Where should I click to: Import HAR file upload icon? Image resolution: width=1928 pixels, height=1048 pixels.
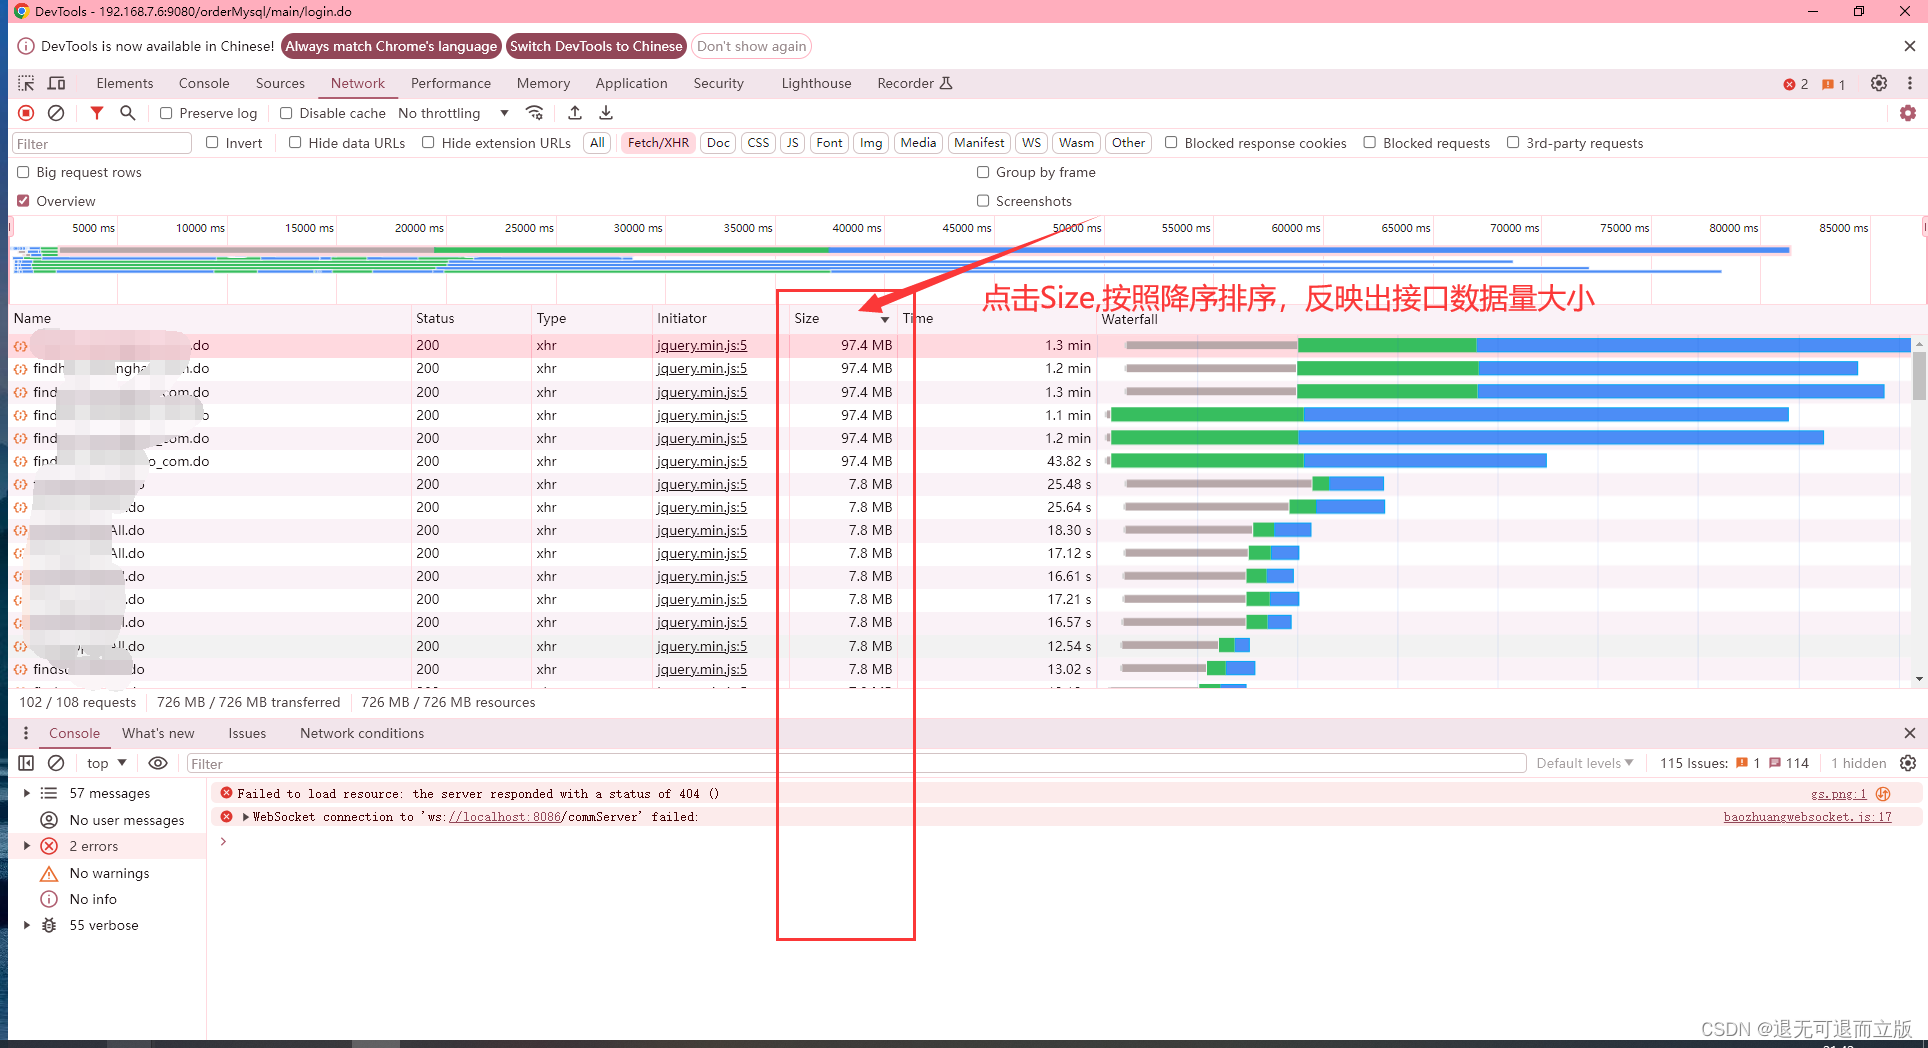tap(575, 113)
